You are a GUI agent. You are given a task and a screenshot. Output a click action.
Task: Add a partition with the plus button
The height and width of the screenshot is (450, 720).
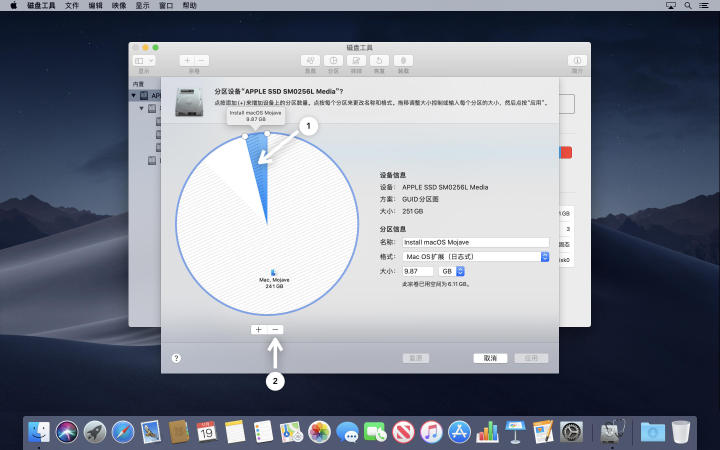coord(259,330)
